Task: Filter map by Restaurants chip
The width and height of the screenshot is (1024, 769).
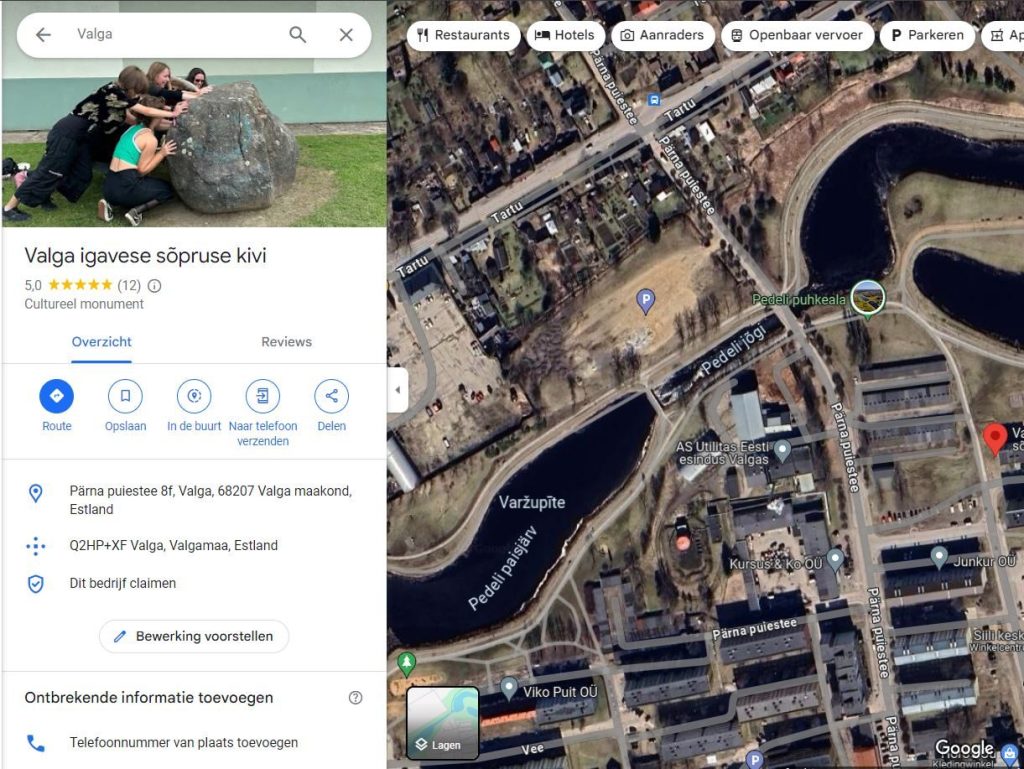Action: point(463,35)
